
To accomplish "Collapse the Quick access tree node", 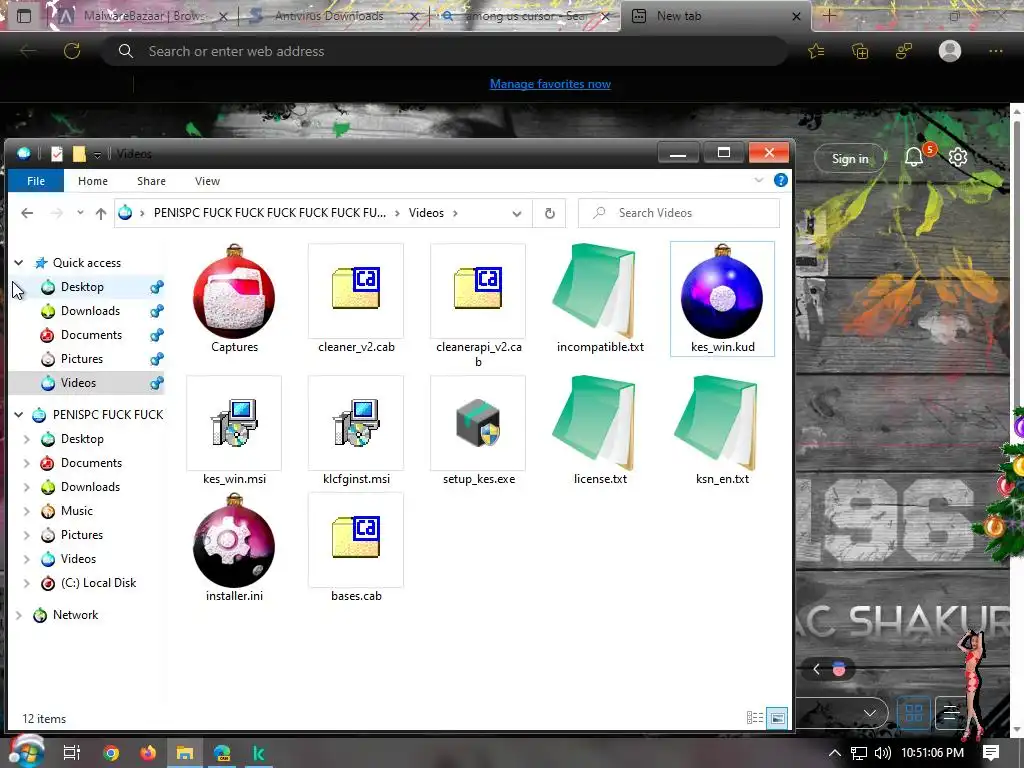I will pos(19,263).
